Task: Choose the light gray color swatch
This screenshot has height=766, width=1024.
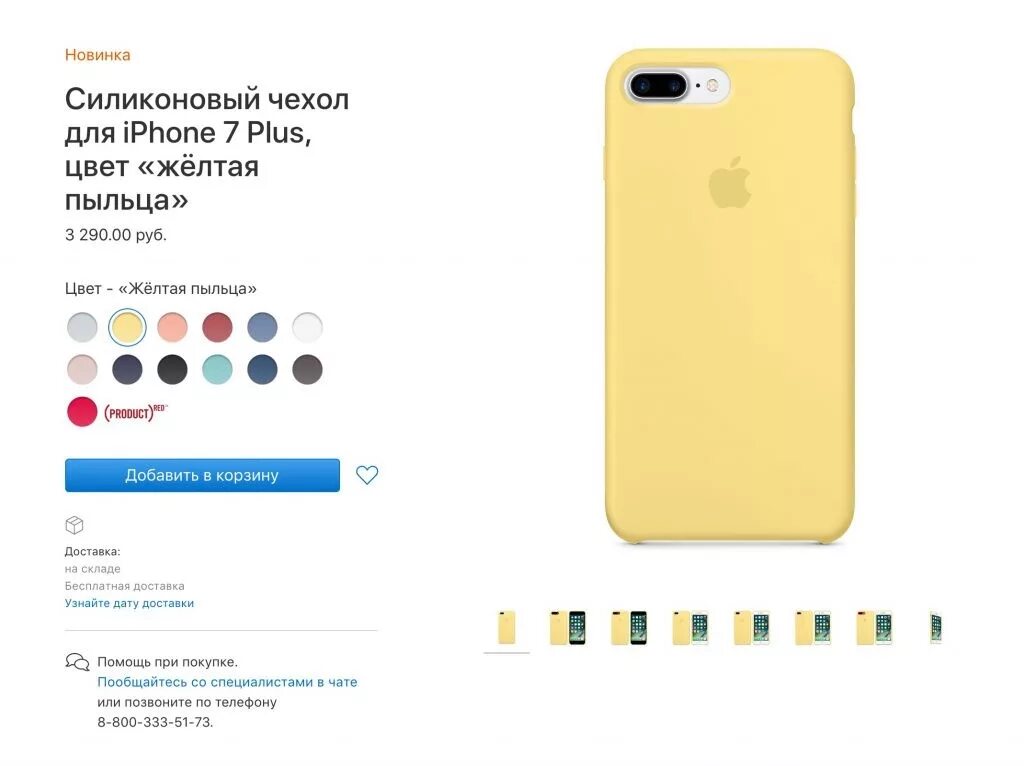Action: click(82, 327)
